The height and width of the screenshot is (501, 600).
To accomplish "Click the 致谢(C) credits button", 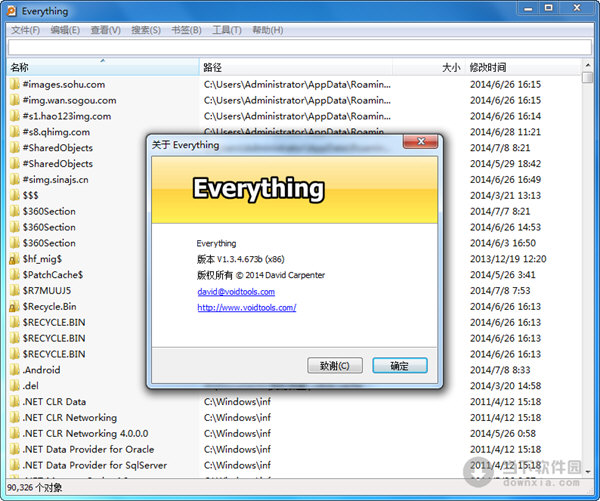I will (x=335, y=366).
